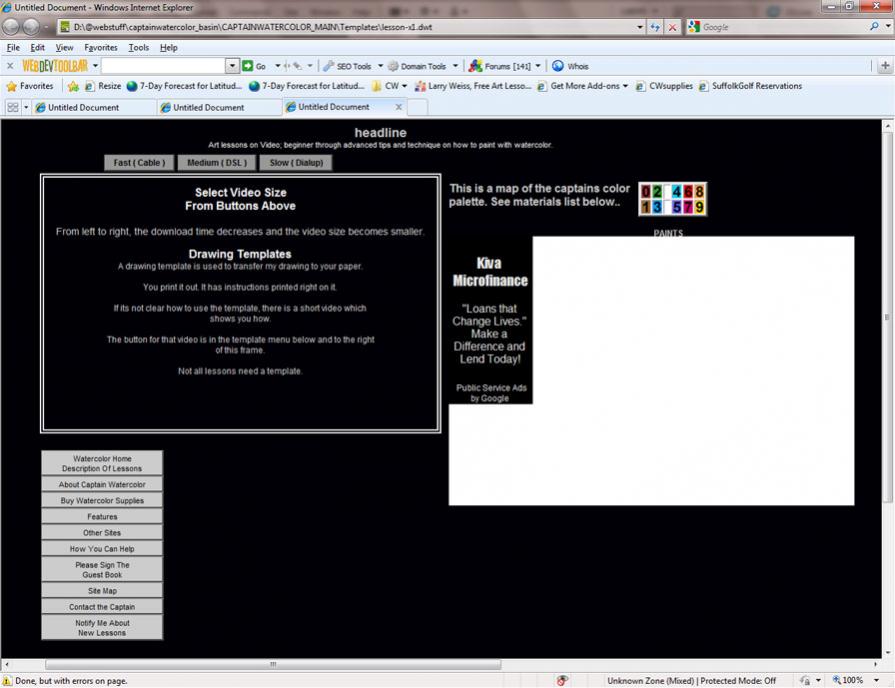Click Public Service Ads by Google
Viewport: 895px width, 688px height.
(x=491, y=393)
